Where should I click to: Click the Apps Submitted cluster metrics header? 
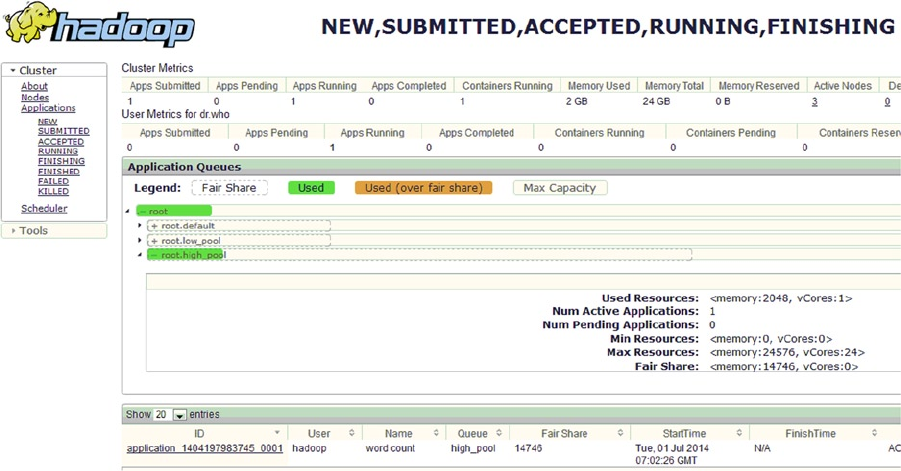coord(165,86)
